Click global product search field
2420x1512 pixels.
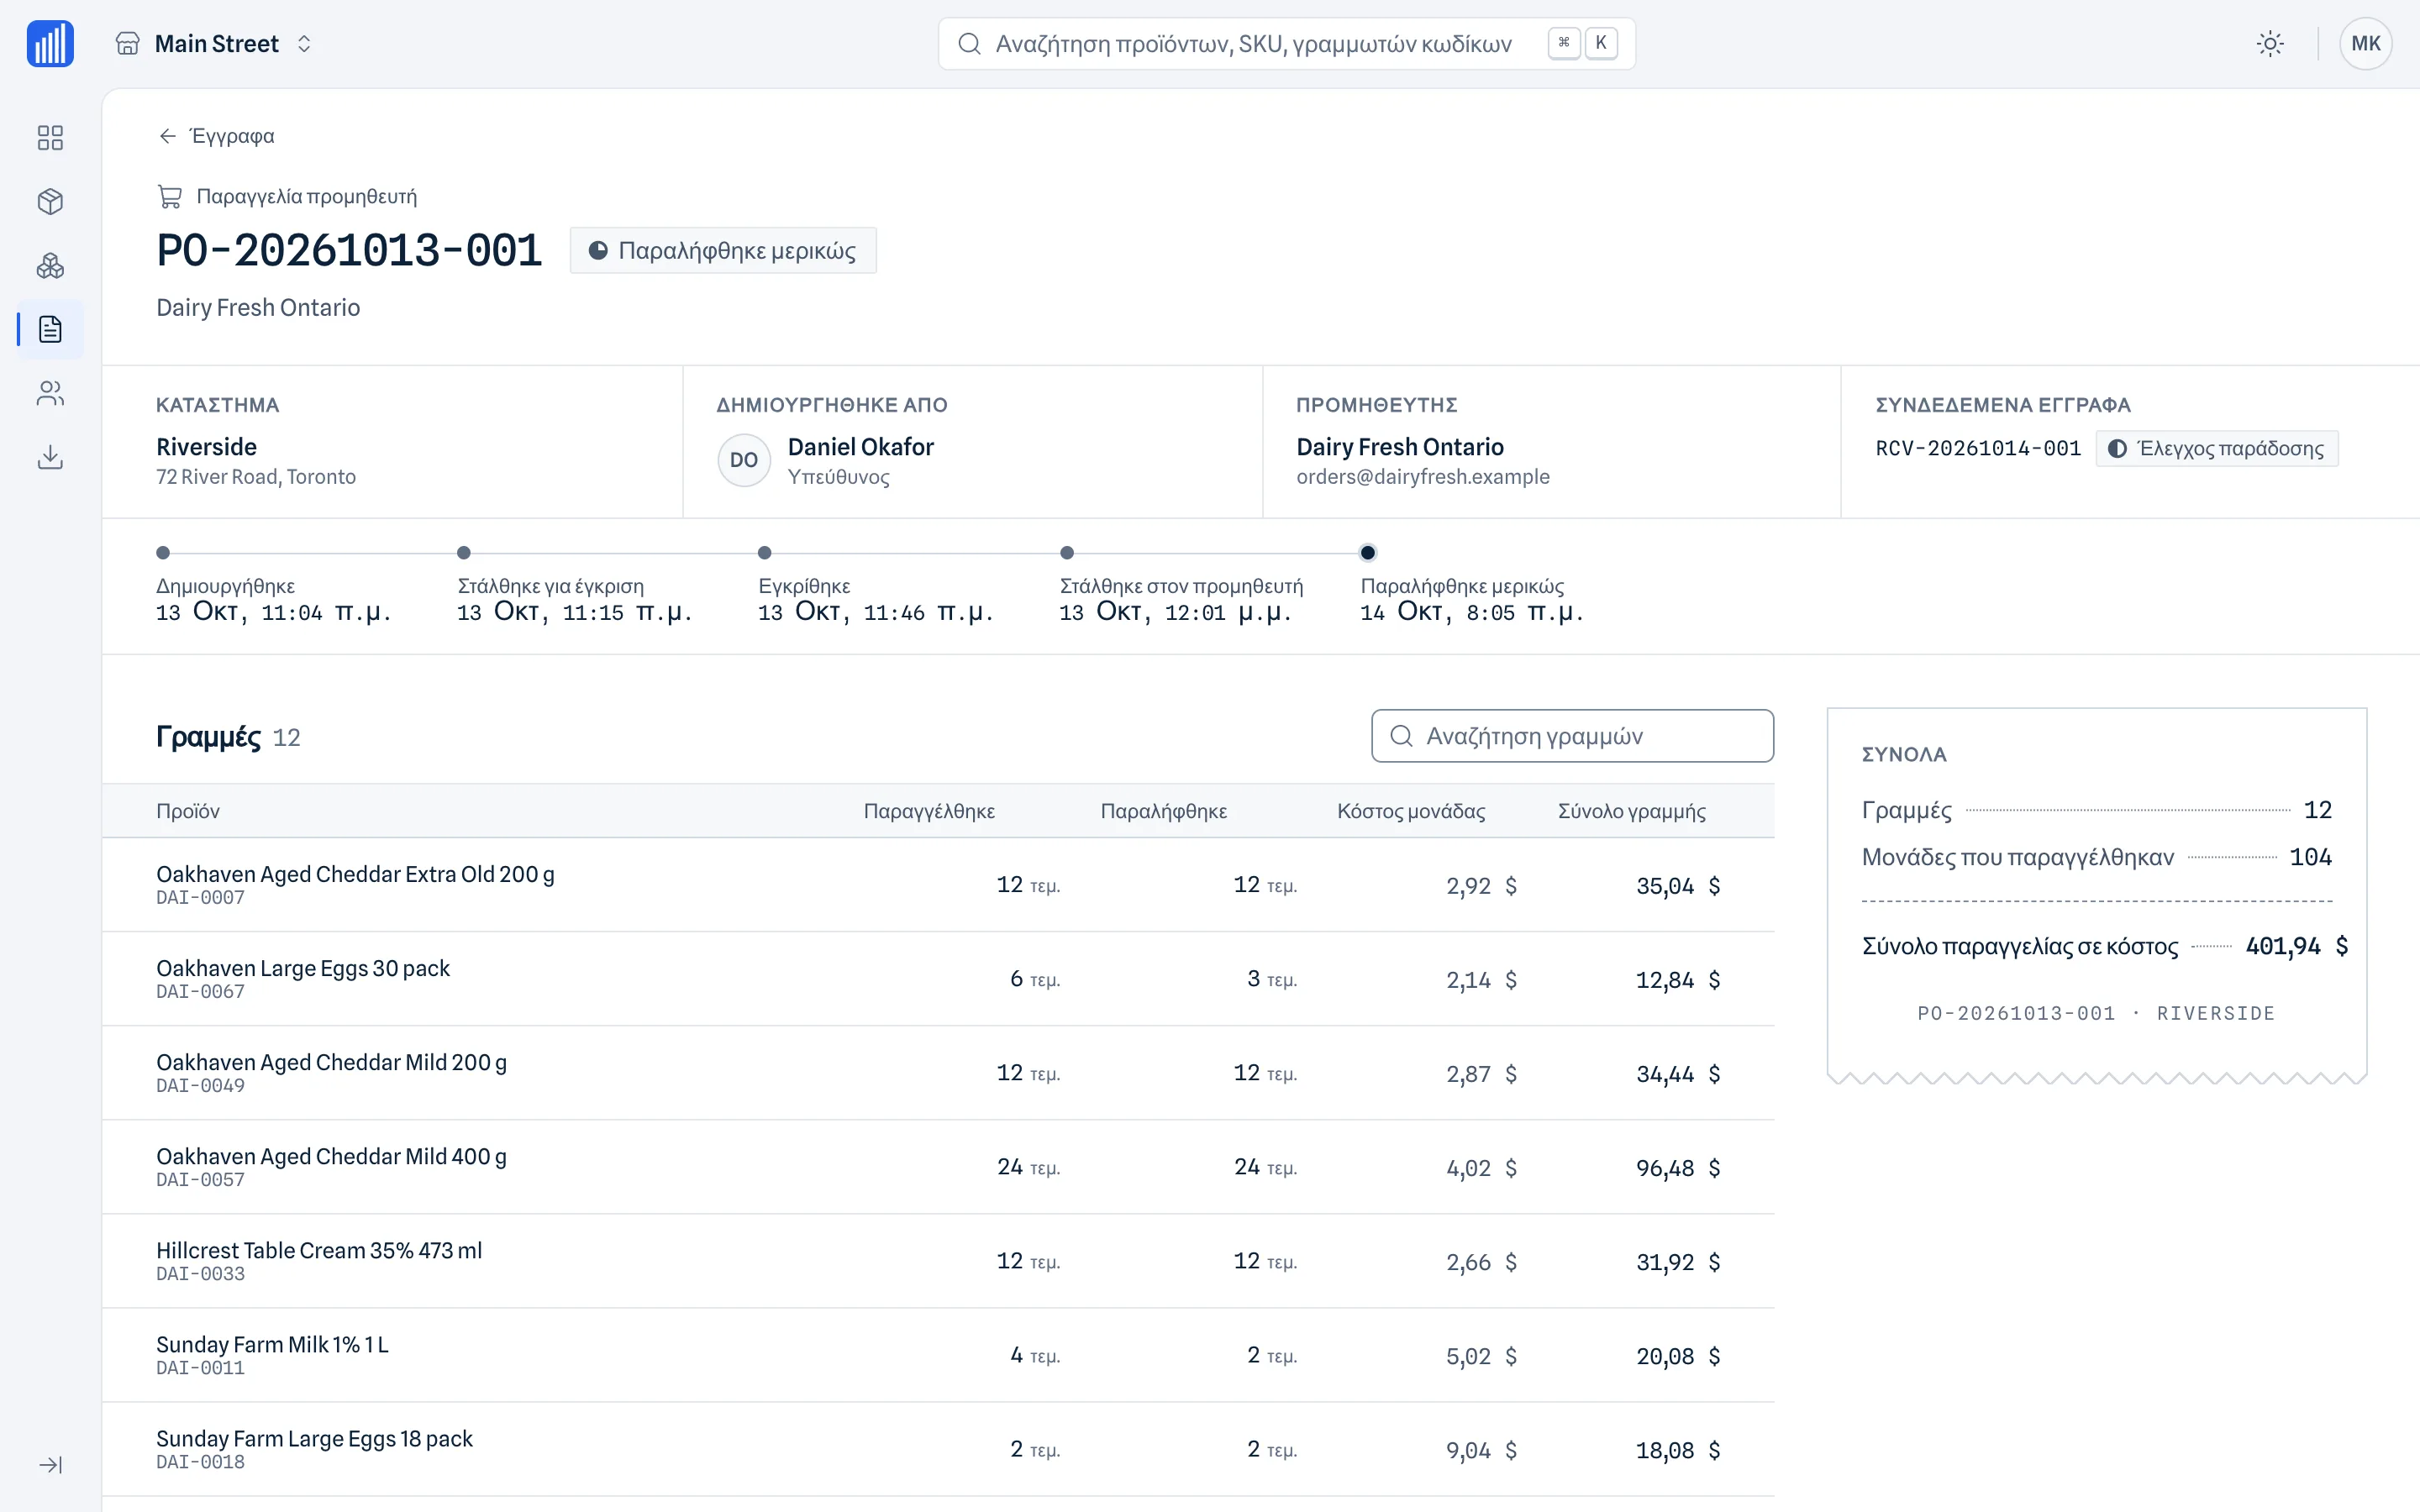click(1286, 44)
